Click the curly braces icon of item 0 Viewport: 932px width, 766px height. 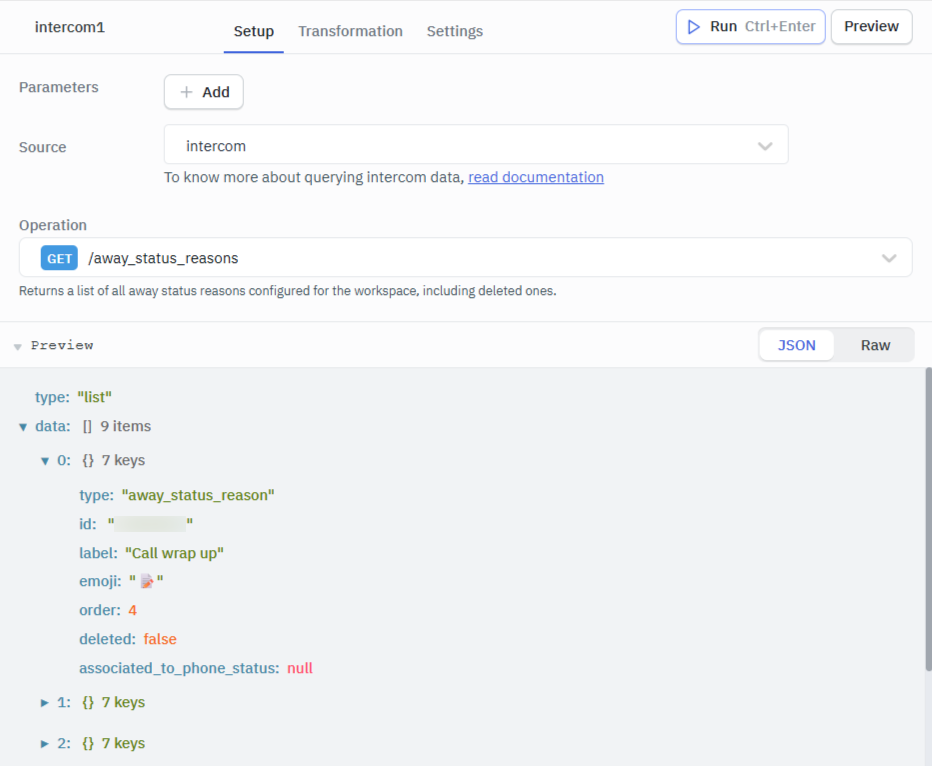tap(88, 461)
